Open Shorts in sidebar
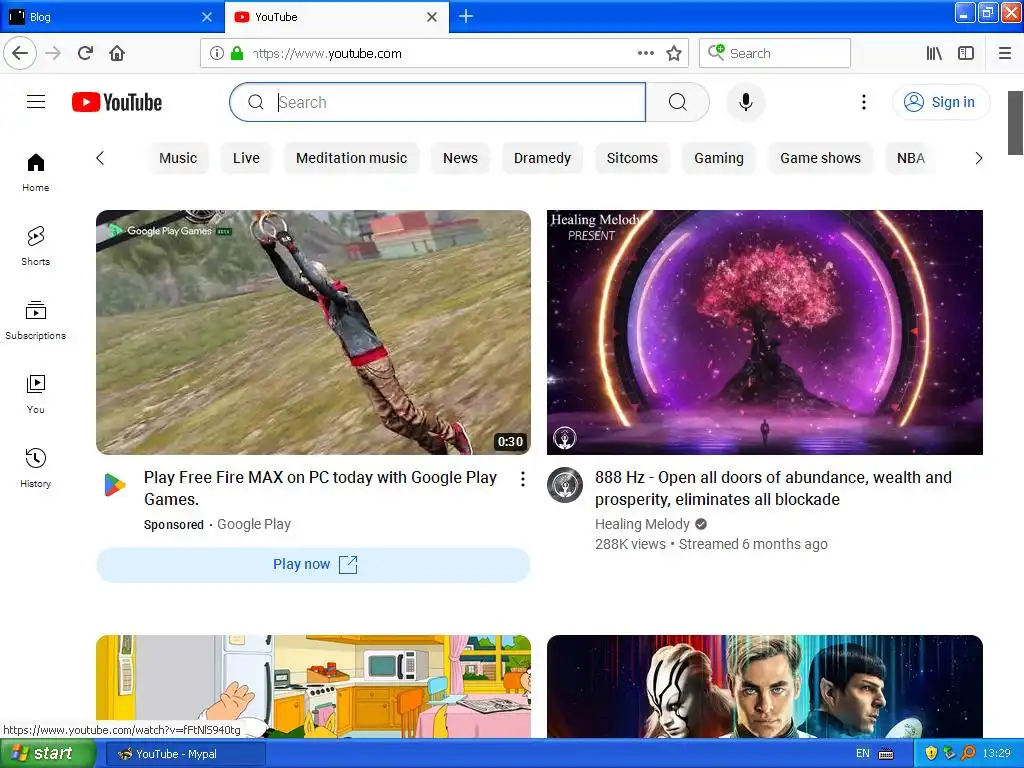 (x=36, y=246)
